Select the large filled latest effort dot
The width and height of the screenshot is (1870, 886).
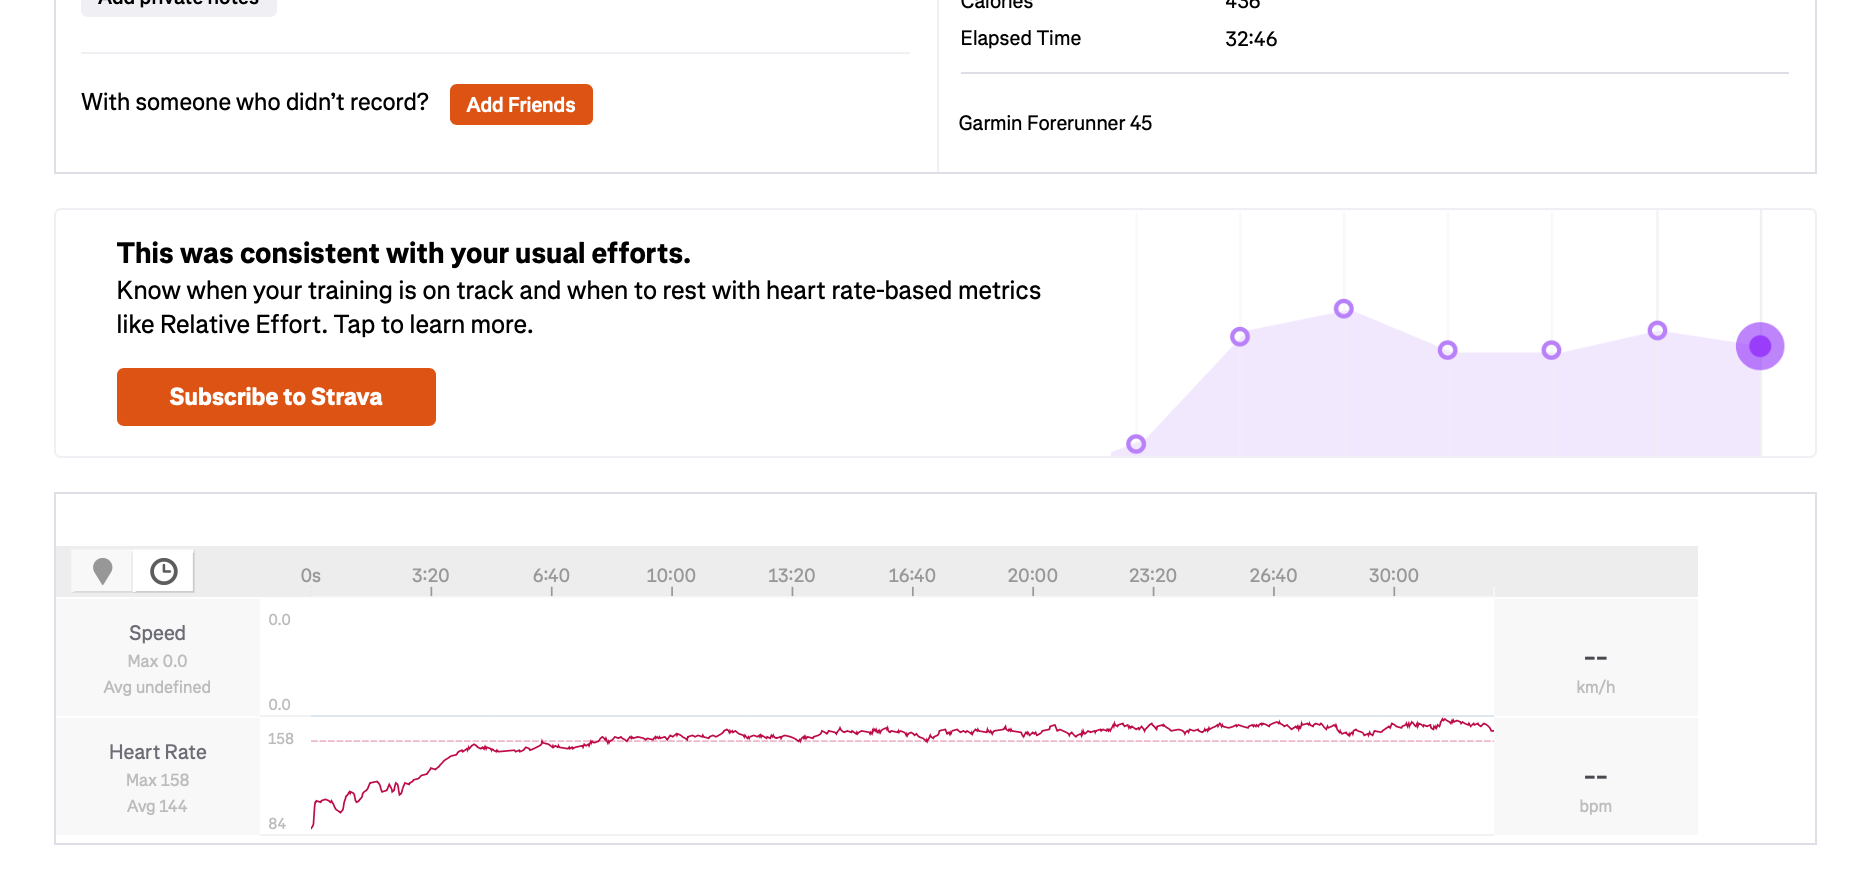1760,346
